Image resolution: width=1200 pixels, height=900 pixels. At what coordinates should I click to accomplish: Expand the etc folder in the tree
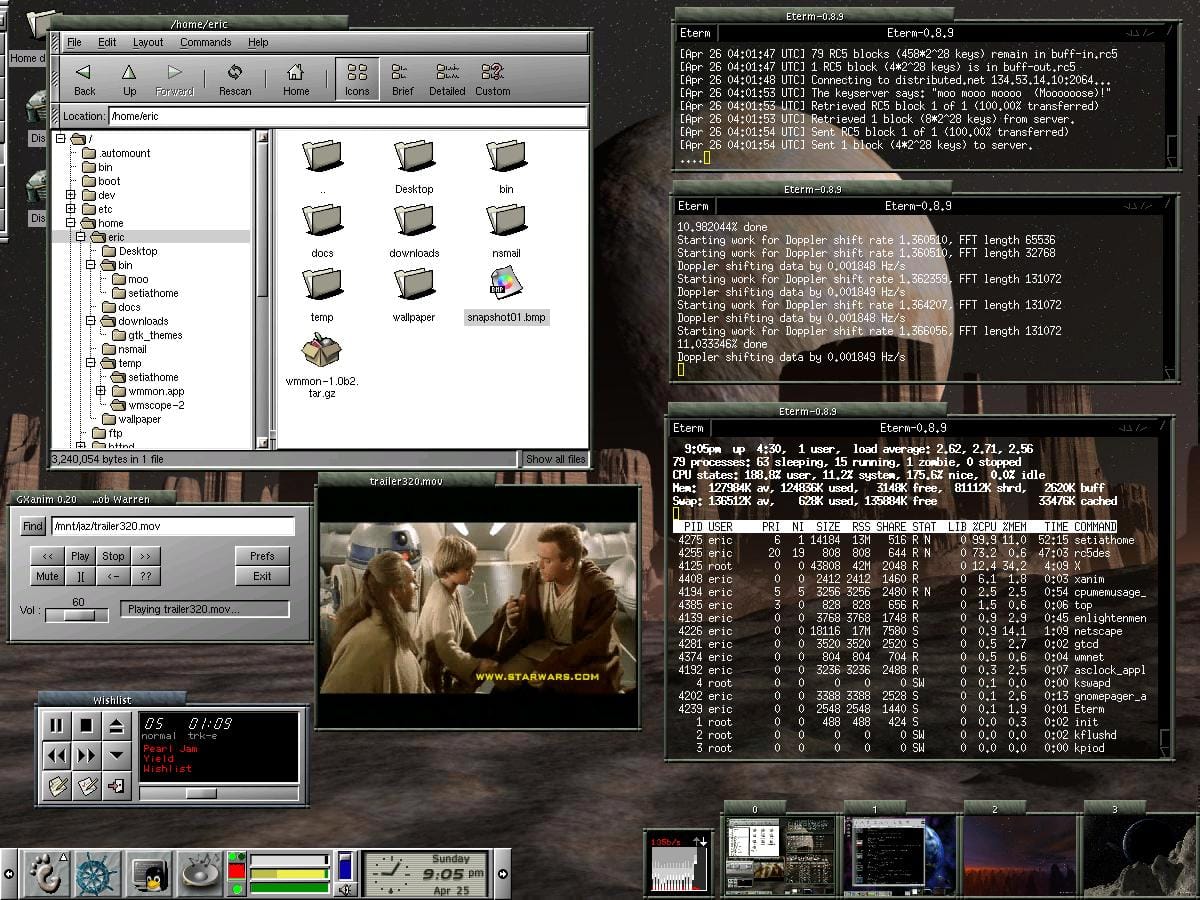pyautogui.click(x=71, y=209)
